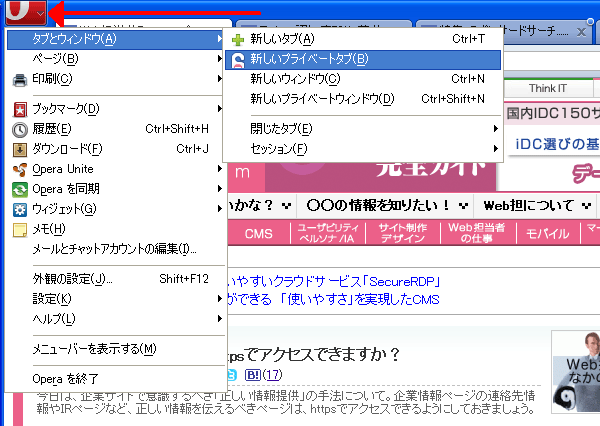Click the green plus new tab icon

coord(238,39)
